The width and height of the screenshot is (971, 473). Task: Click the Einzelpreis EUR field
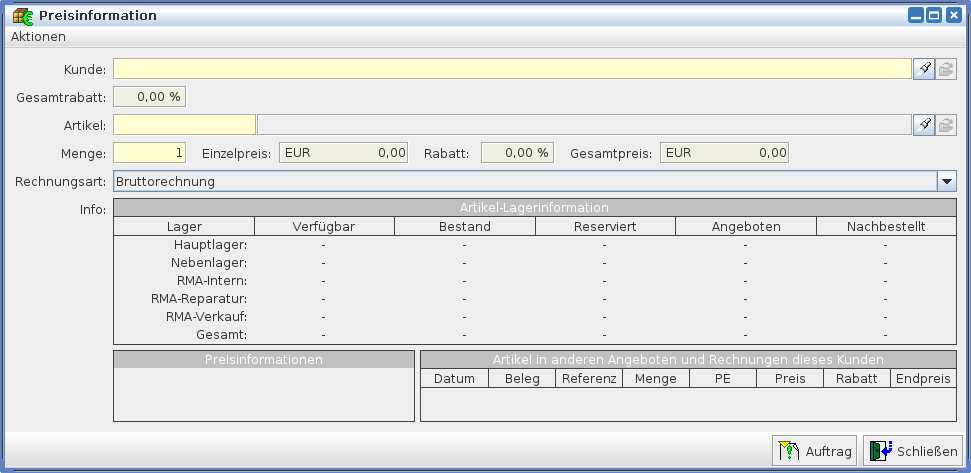(343, 153)
